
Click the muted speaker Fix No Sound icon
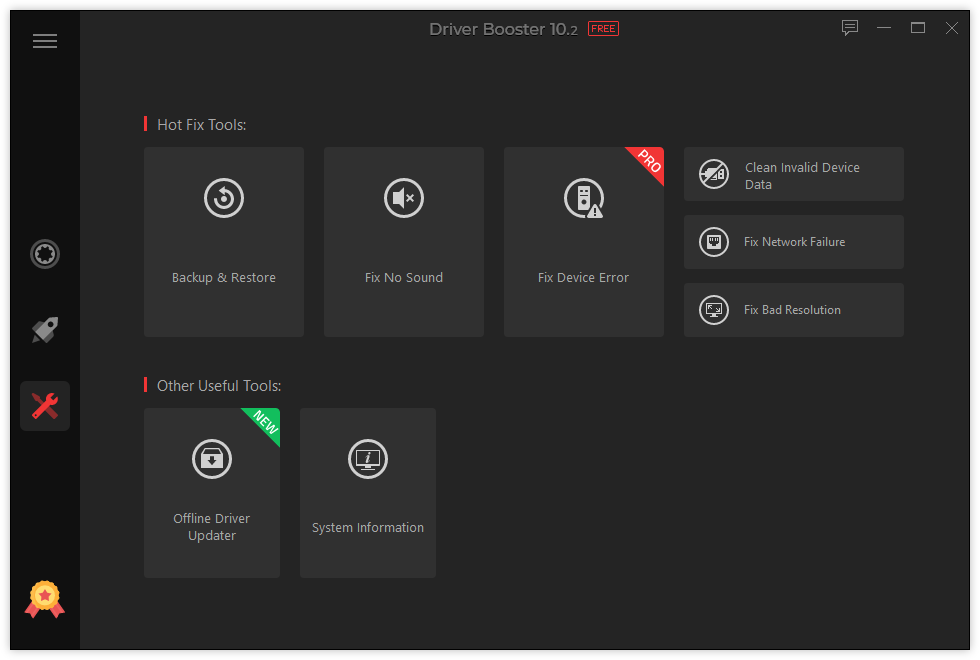click(x=404, y=198)
